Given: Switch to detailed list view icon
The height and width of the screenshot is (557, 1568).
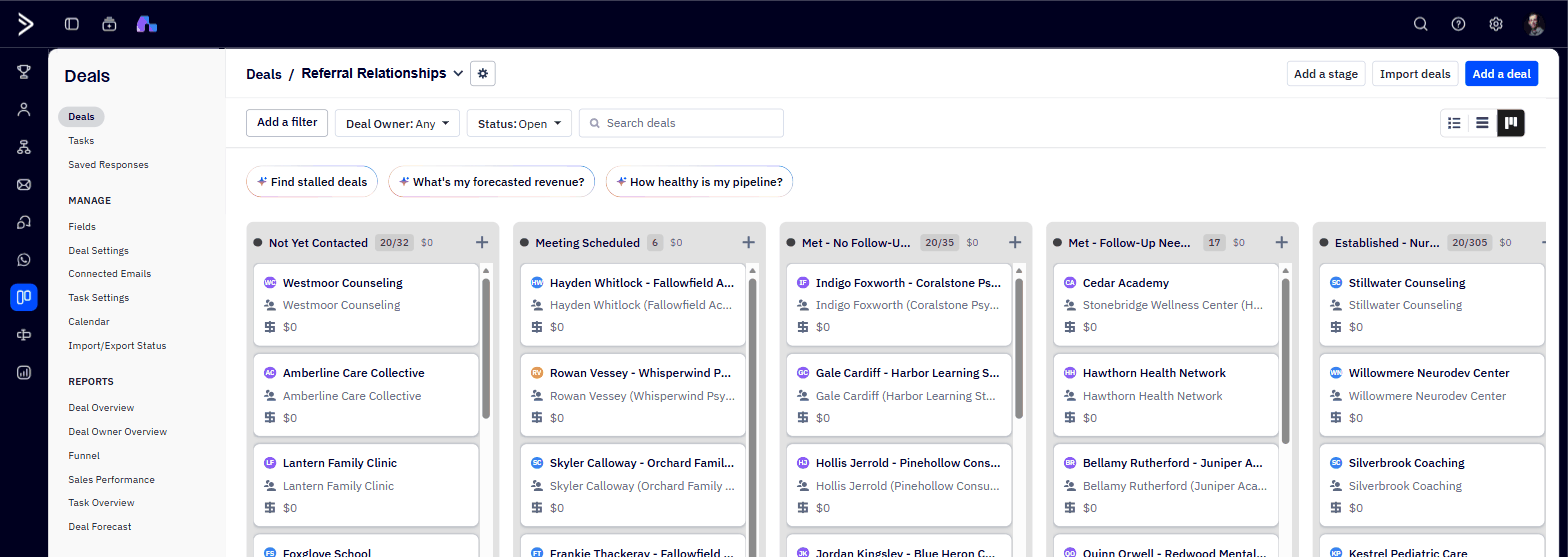Looking at the screenshot, I should pyautogui.click(x=1455, y=123).
